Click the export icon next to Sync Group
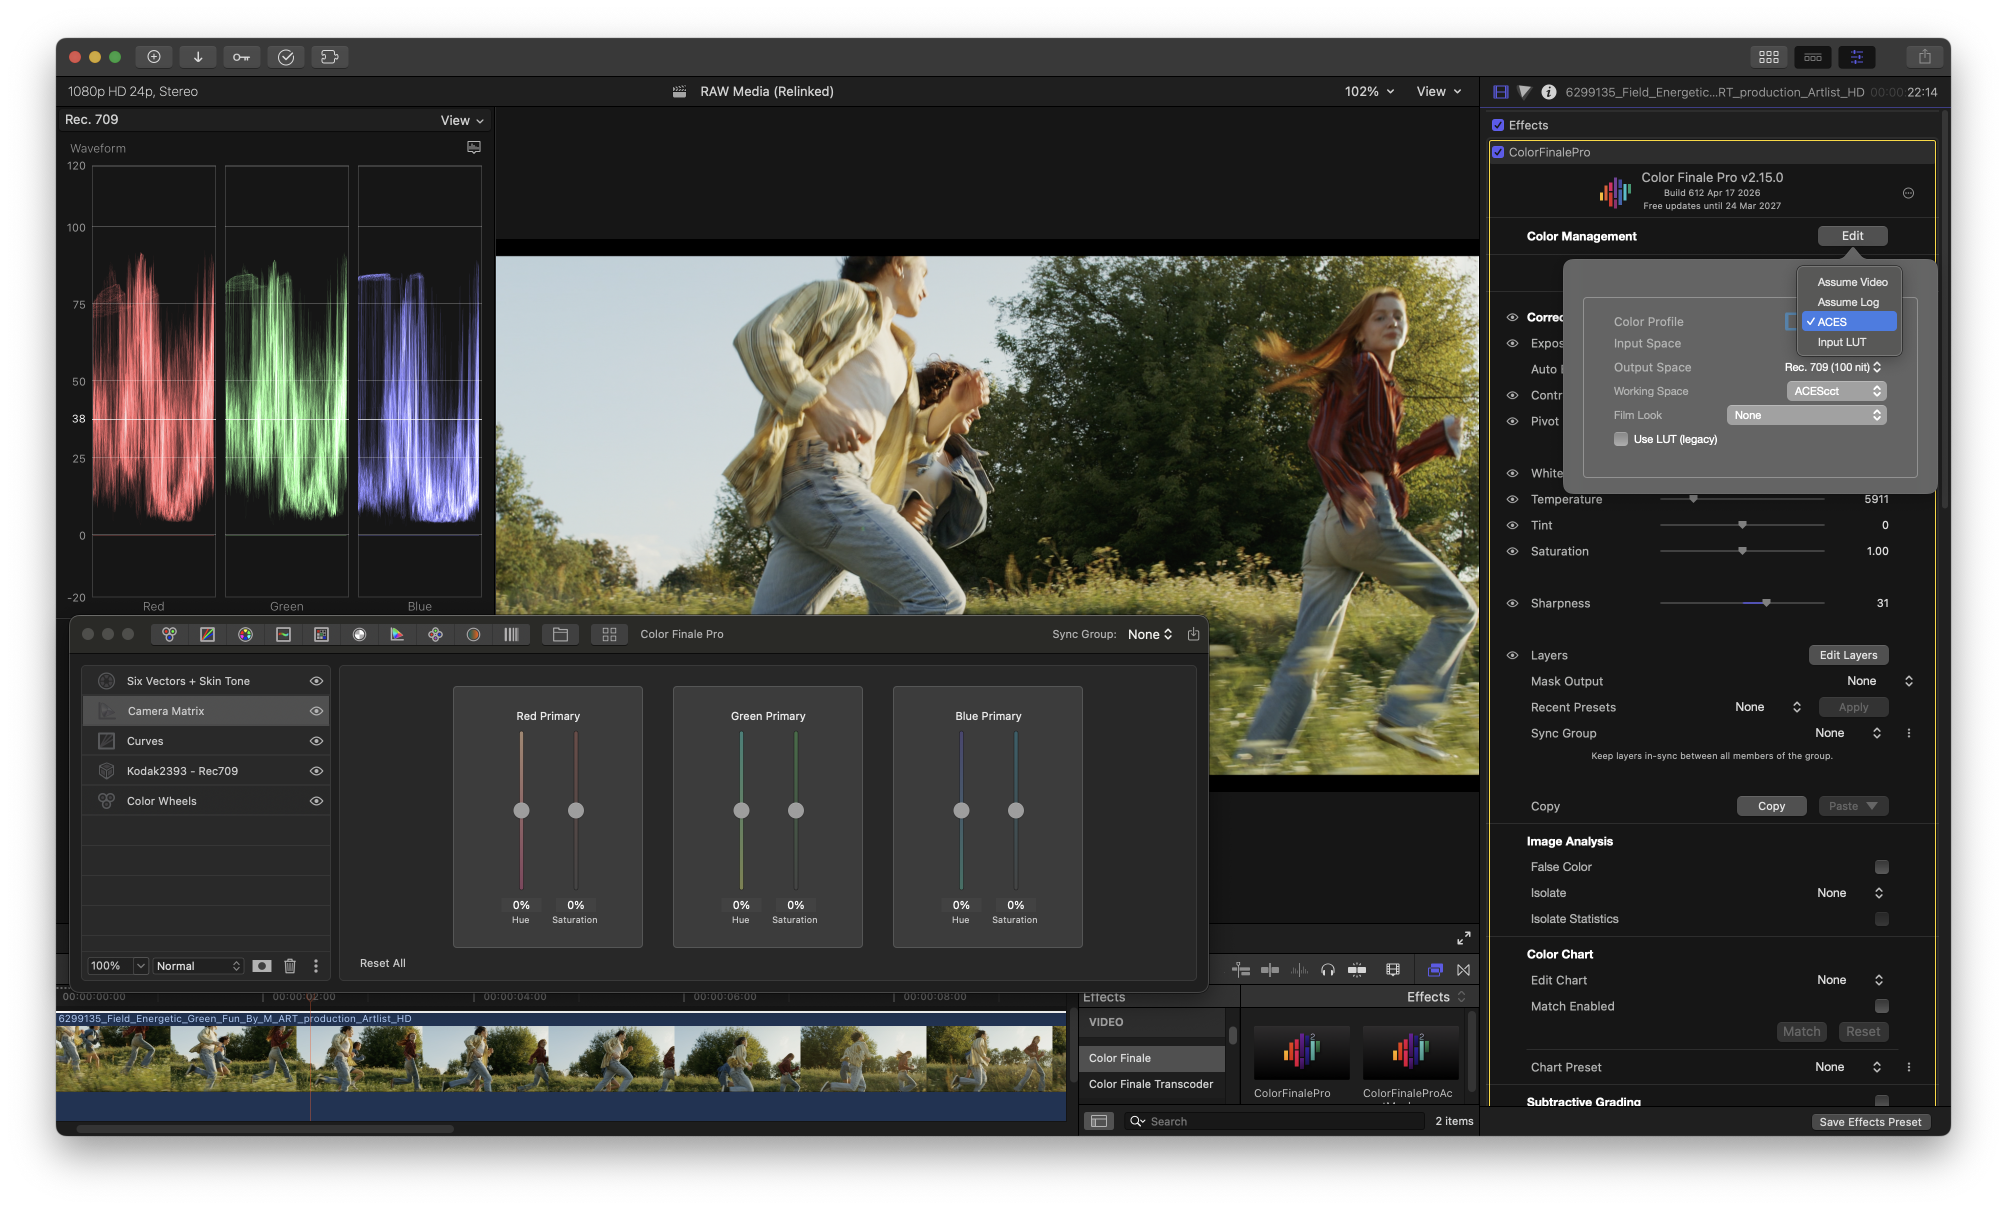The width and height of the screenshot is (2007, 1210). tap(1193, 634)
